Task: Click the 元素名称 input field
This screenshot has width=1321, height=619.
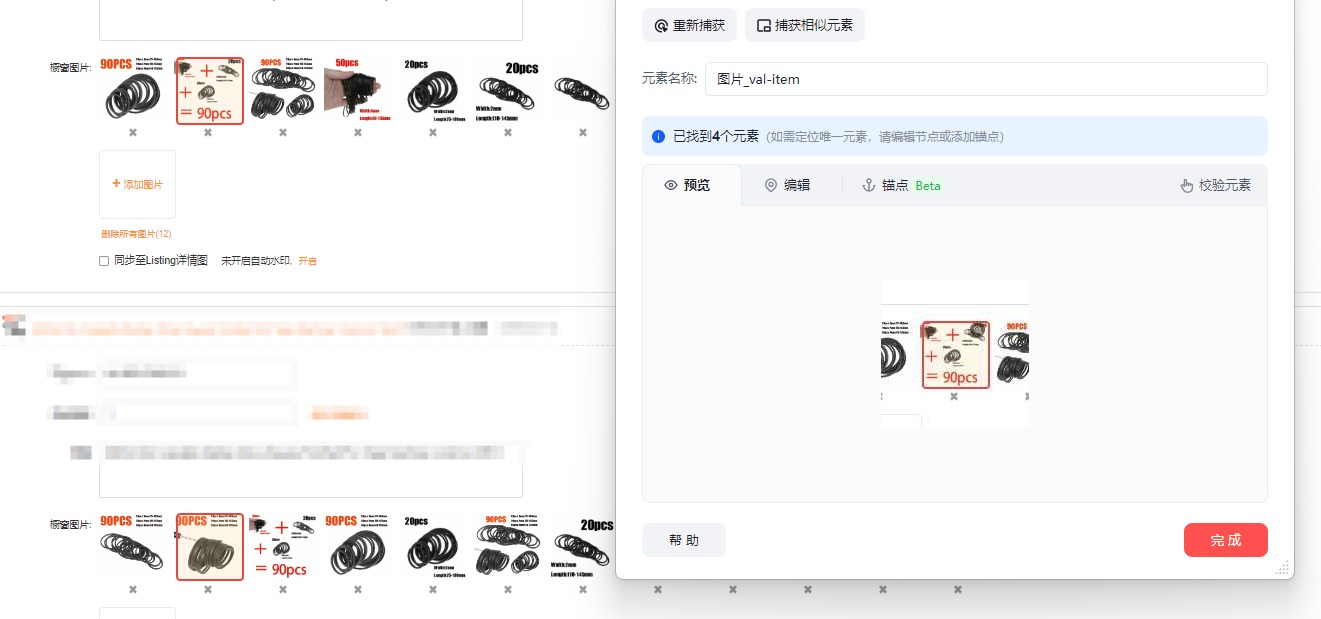Action: (x=985, y=79)
